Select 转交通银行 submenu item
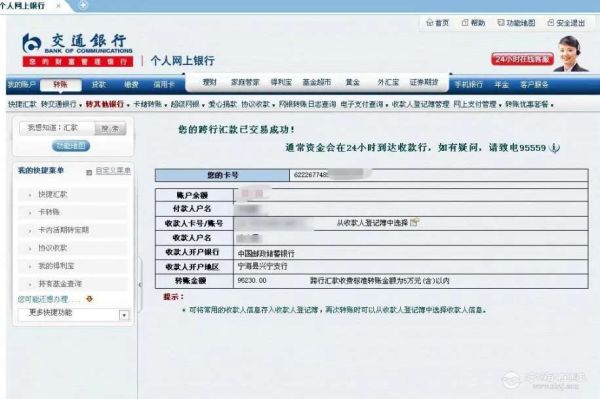Screen dimensions: 600x399 (59, 104)
